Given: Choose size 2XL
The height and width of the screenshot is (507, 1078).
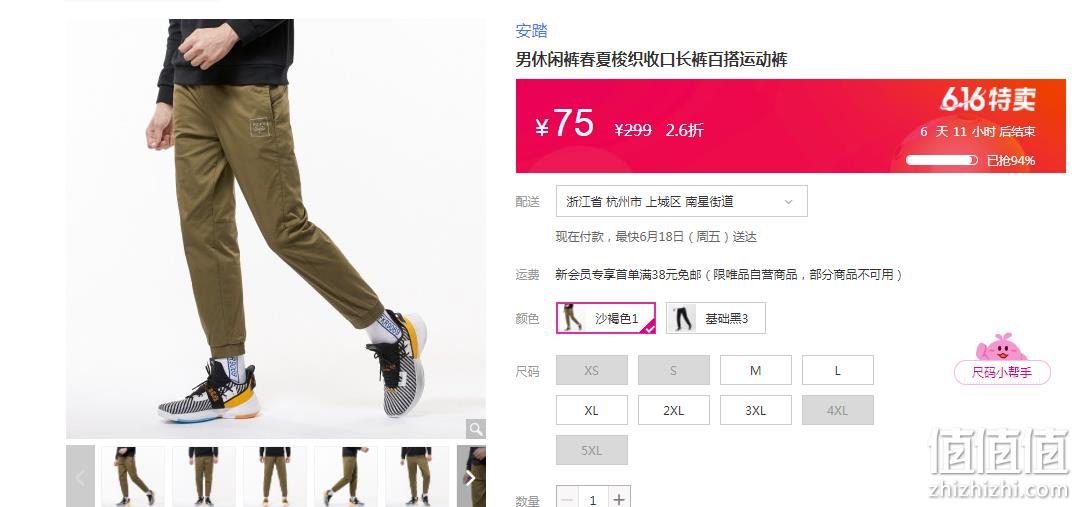Looking at the screenshot, I should pyautogui.click(x=674, y=410).
